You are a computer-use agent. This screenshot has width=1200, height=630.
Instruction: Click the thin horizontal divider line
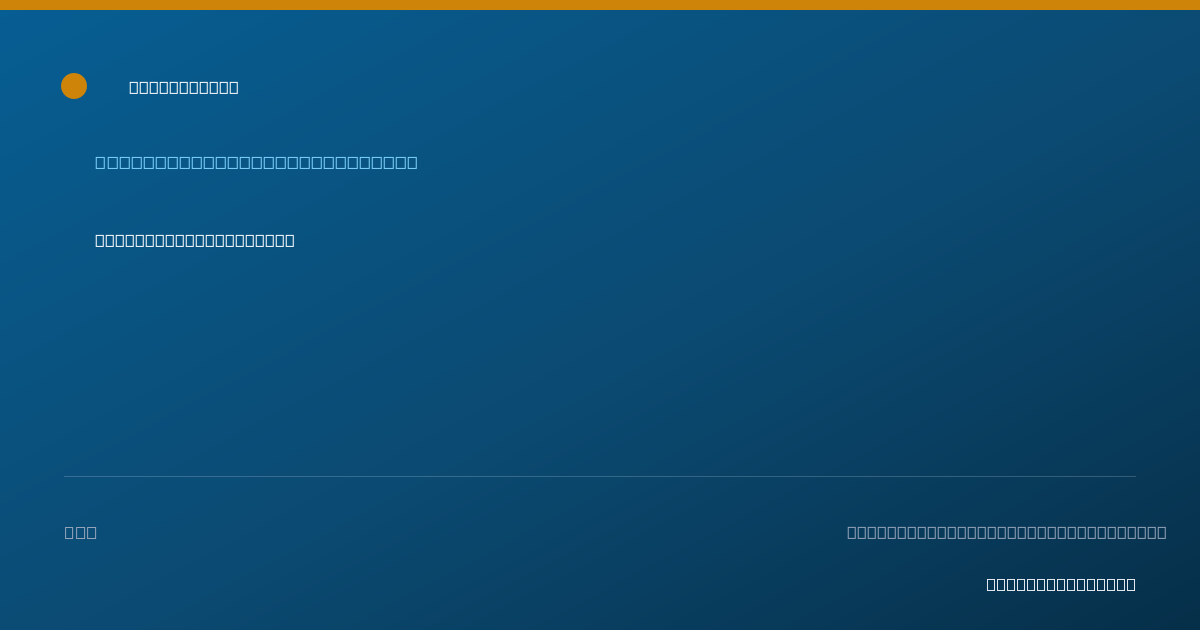coord(600,476)
